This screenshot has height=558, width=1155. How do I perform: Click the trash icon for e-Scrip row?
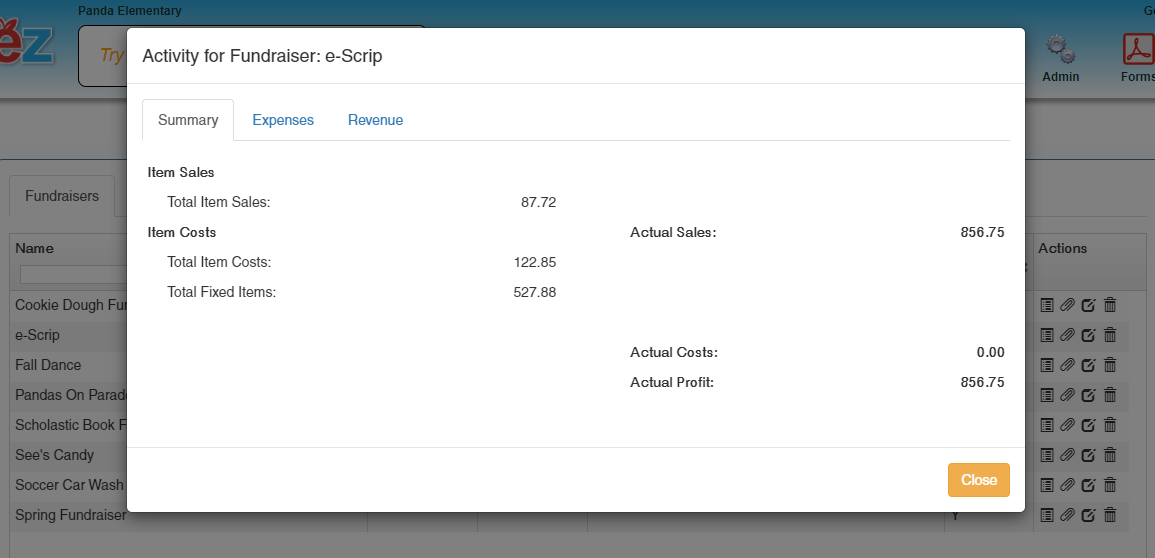1109,335
